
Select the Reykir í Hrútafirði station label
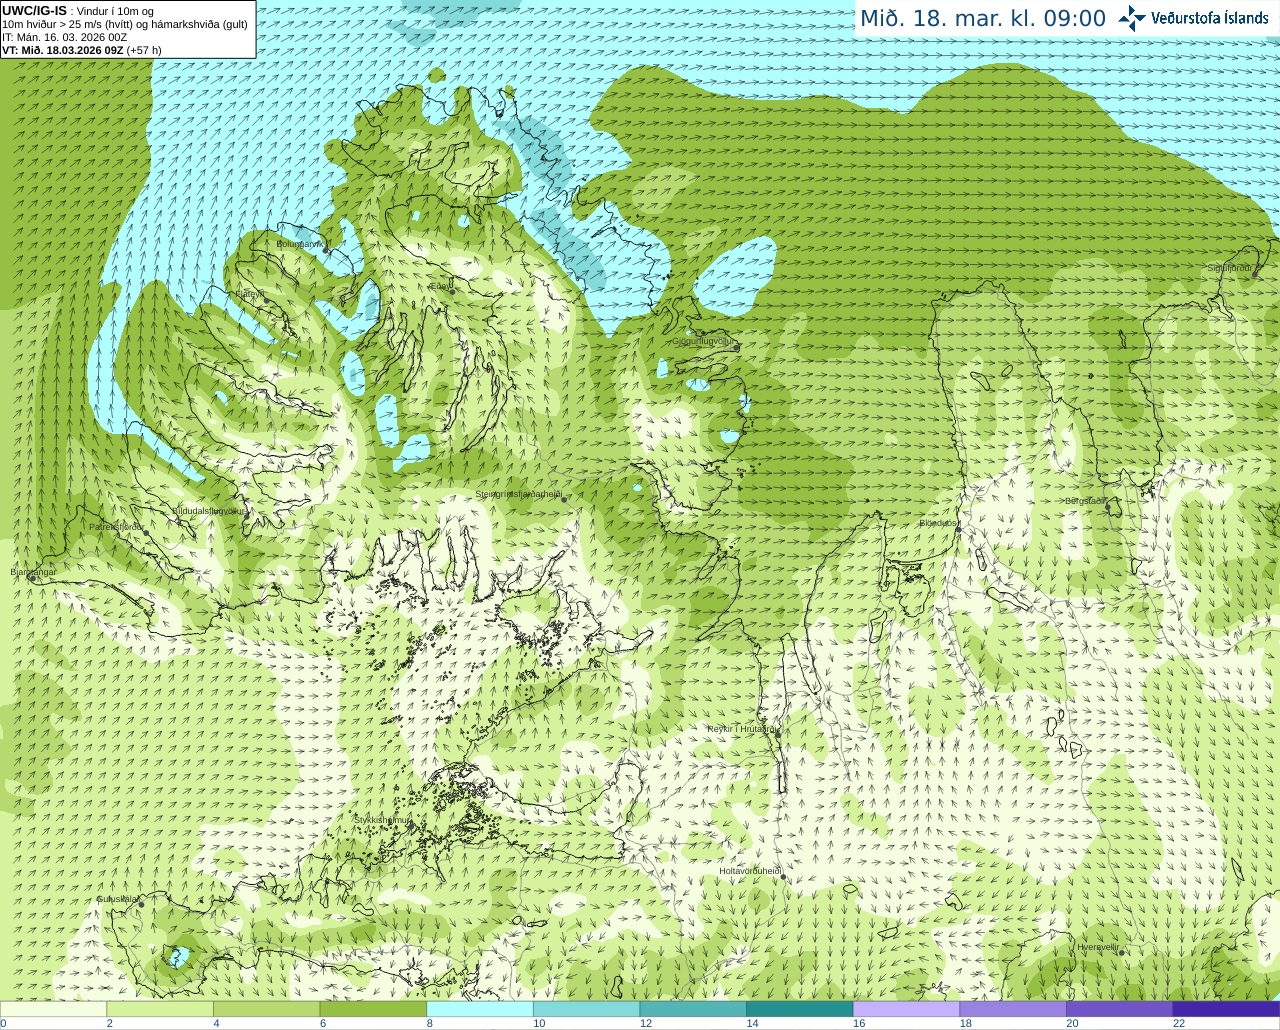742,729
